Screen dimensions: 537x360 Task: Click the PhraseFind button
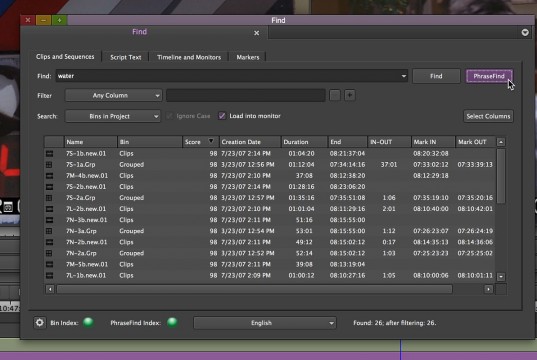(x=489, y=76)
